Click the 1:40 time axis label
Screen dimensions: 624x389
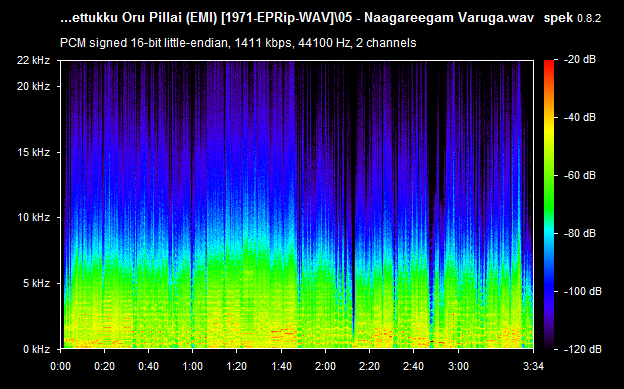coord(281,366)
